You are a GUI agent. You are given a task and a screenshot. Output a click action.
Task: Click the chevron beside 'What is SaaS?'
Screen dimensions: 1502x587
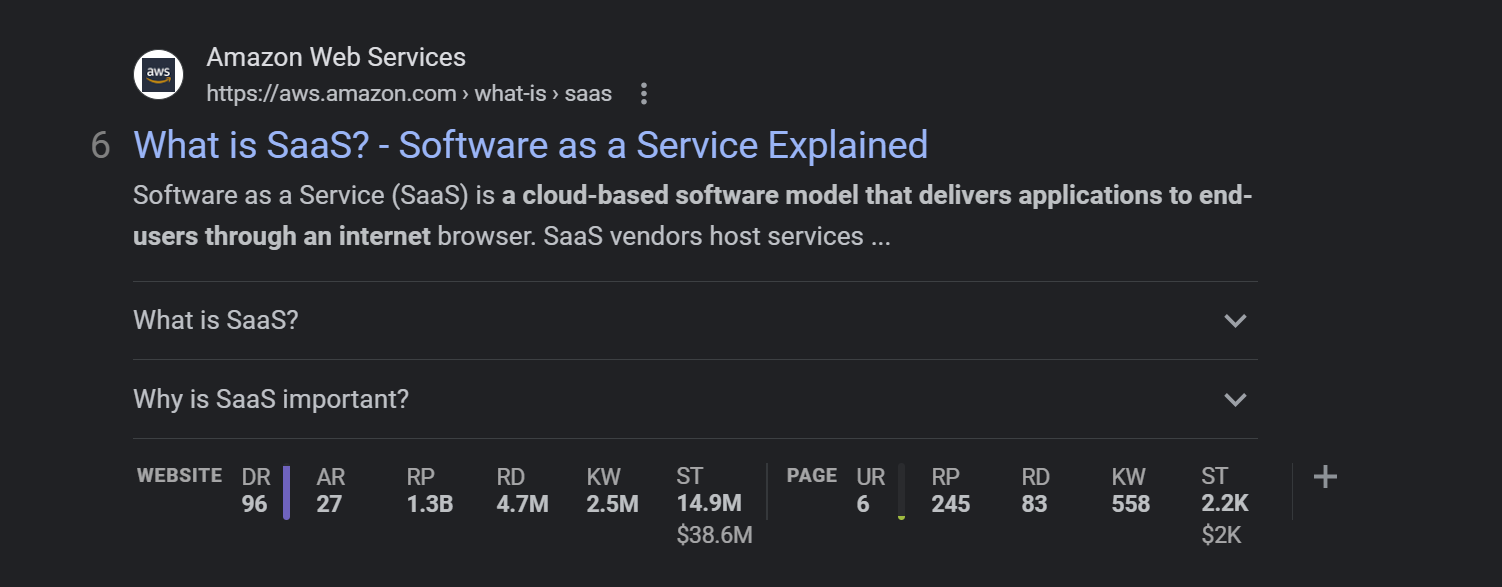tap(1236, 321)
